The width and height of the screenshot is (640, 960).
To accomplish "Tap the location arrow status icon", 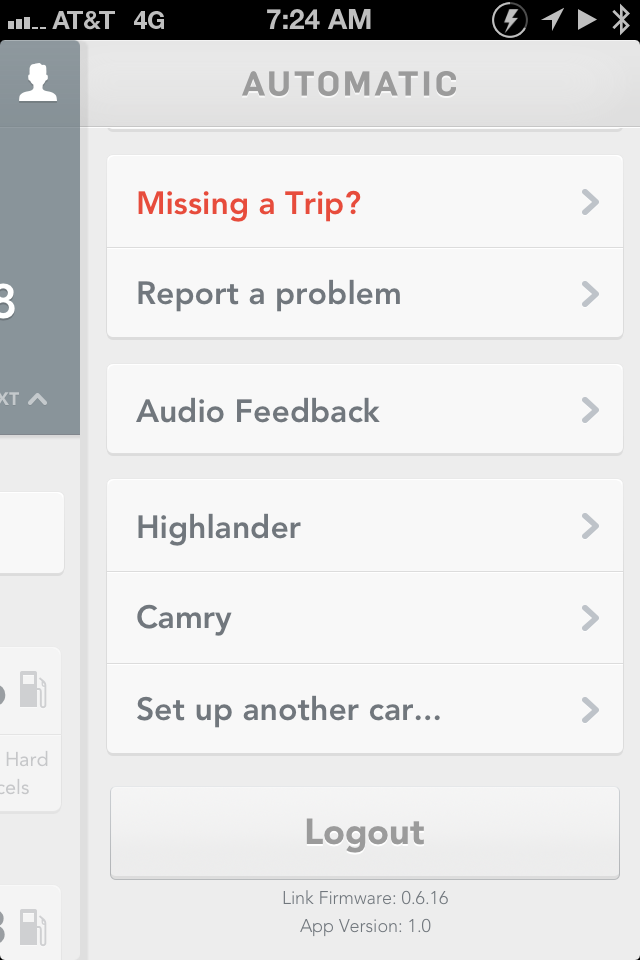I will point(552,20).
